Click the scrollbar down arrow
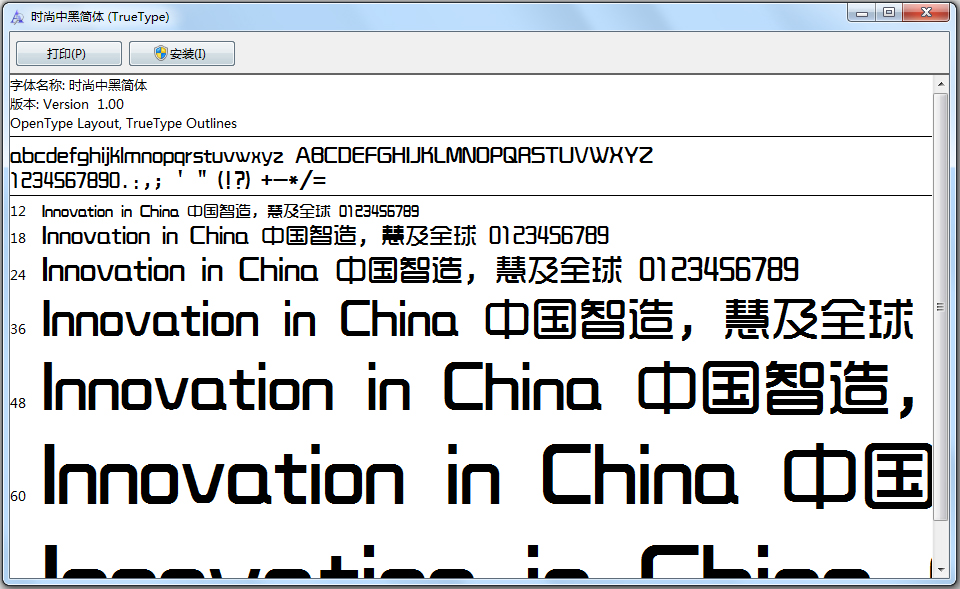This screenshot has width=960, height=589. 941,570
